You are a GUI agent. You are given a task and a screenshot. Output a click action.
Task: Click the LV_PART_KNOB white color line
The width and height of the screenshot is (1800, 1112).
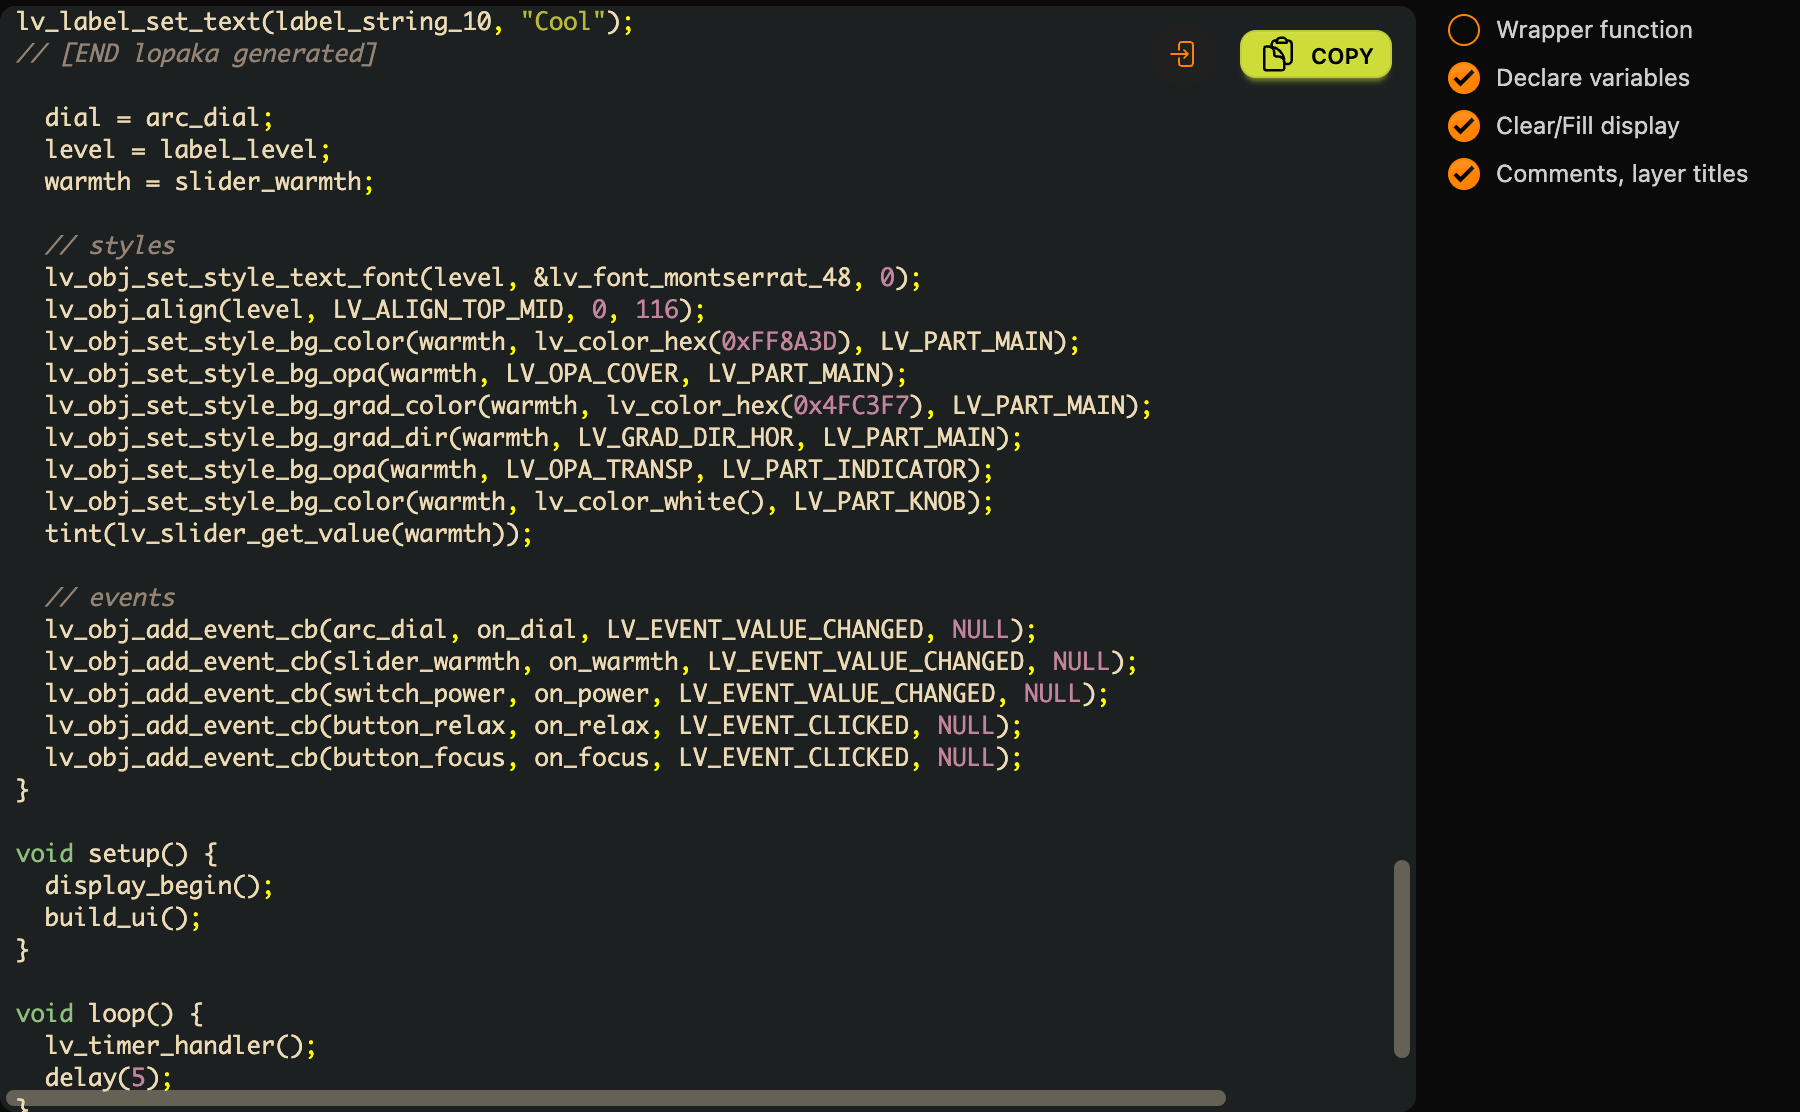pyautogui.click(x=519, y=502)
